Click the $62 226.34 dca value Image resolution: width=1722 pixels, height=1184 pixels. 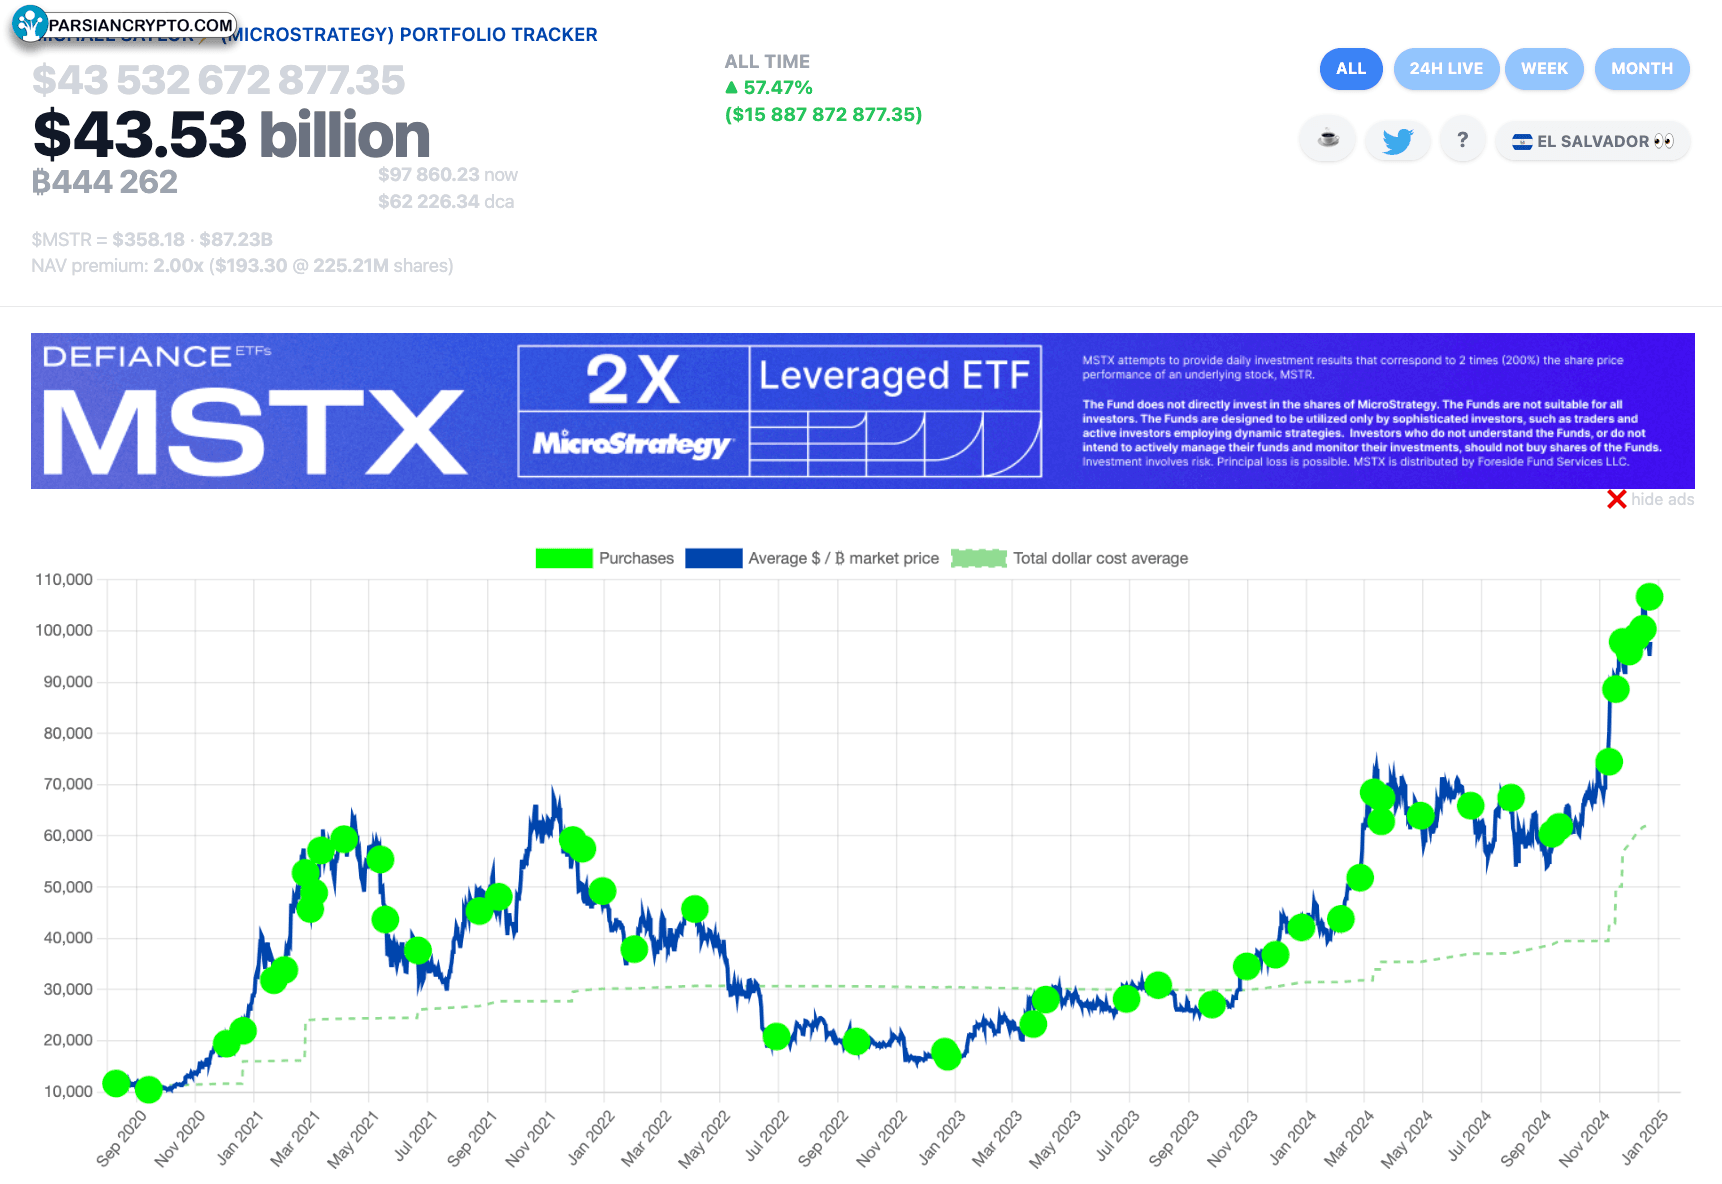tap(446, 202)
